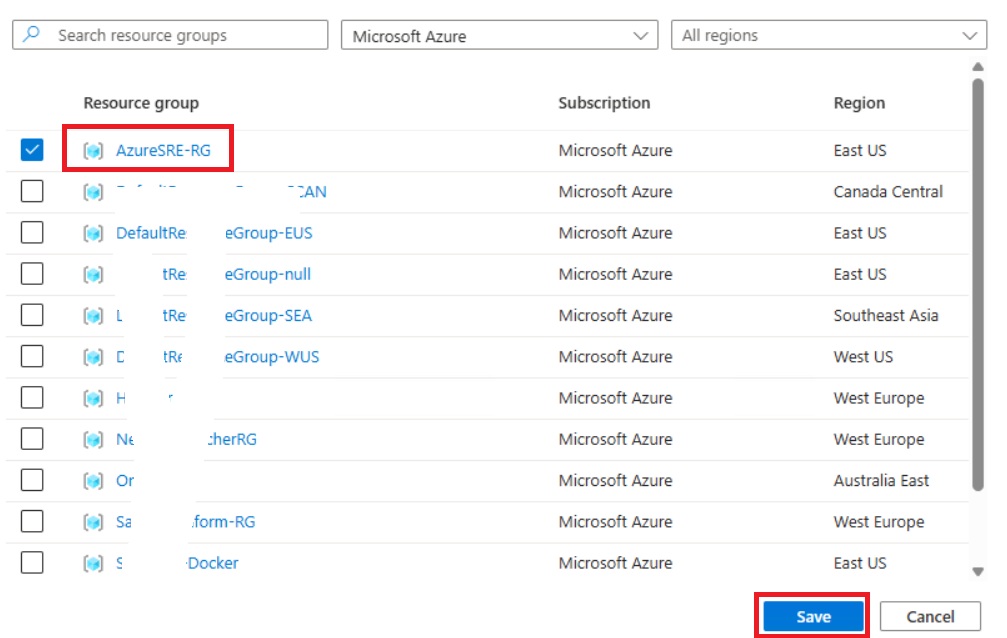
Task: Sort by the Resource group column header
Action: (x=141, y=103)
